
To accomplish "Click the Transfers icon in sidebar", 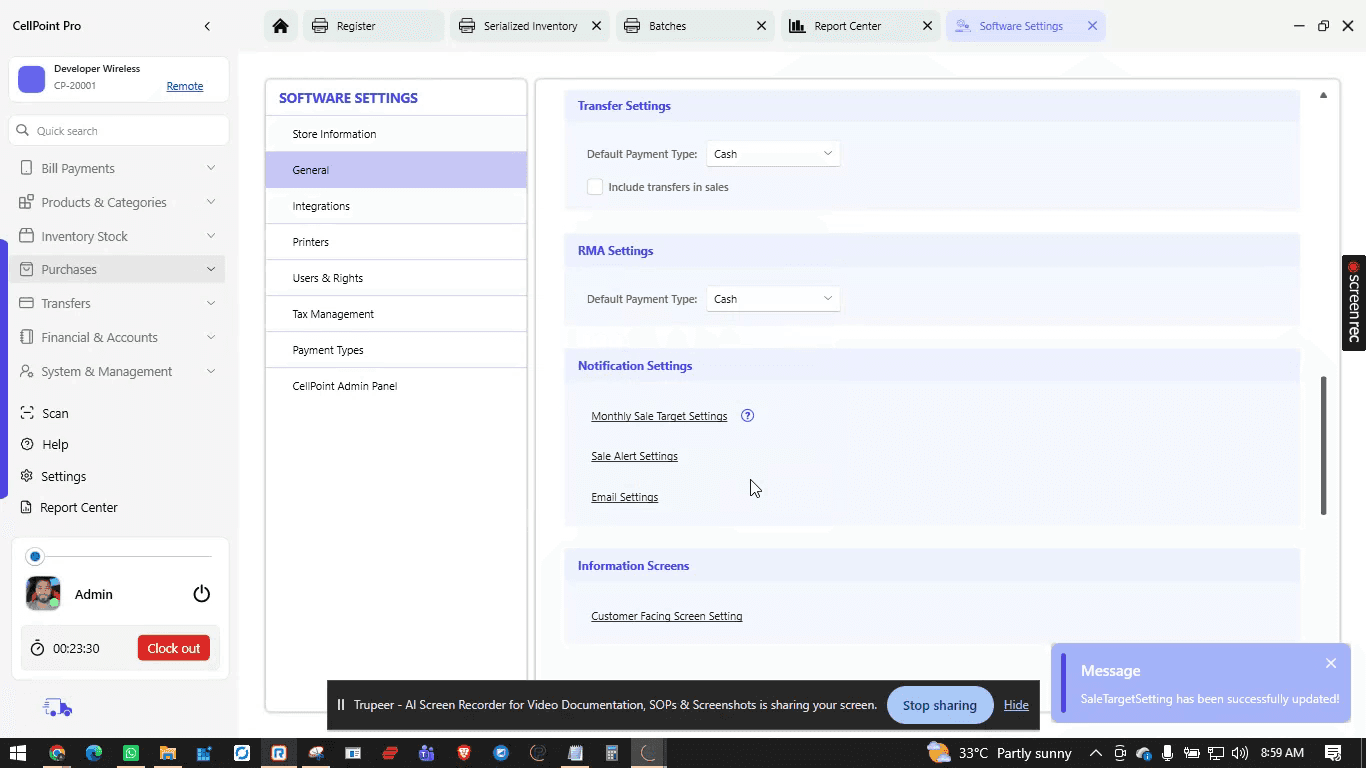I will (x=26, y=303).
